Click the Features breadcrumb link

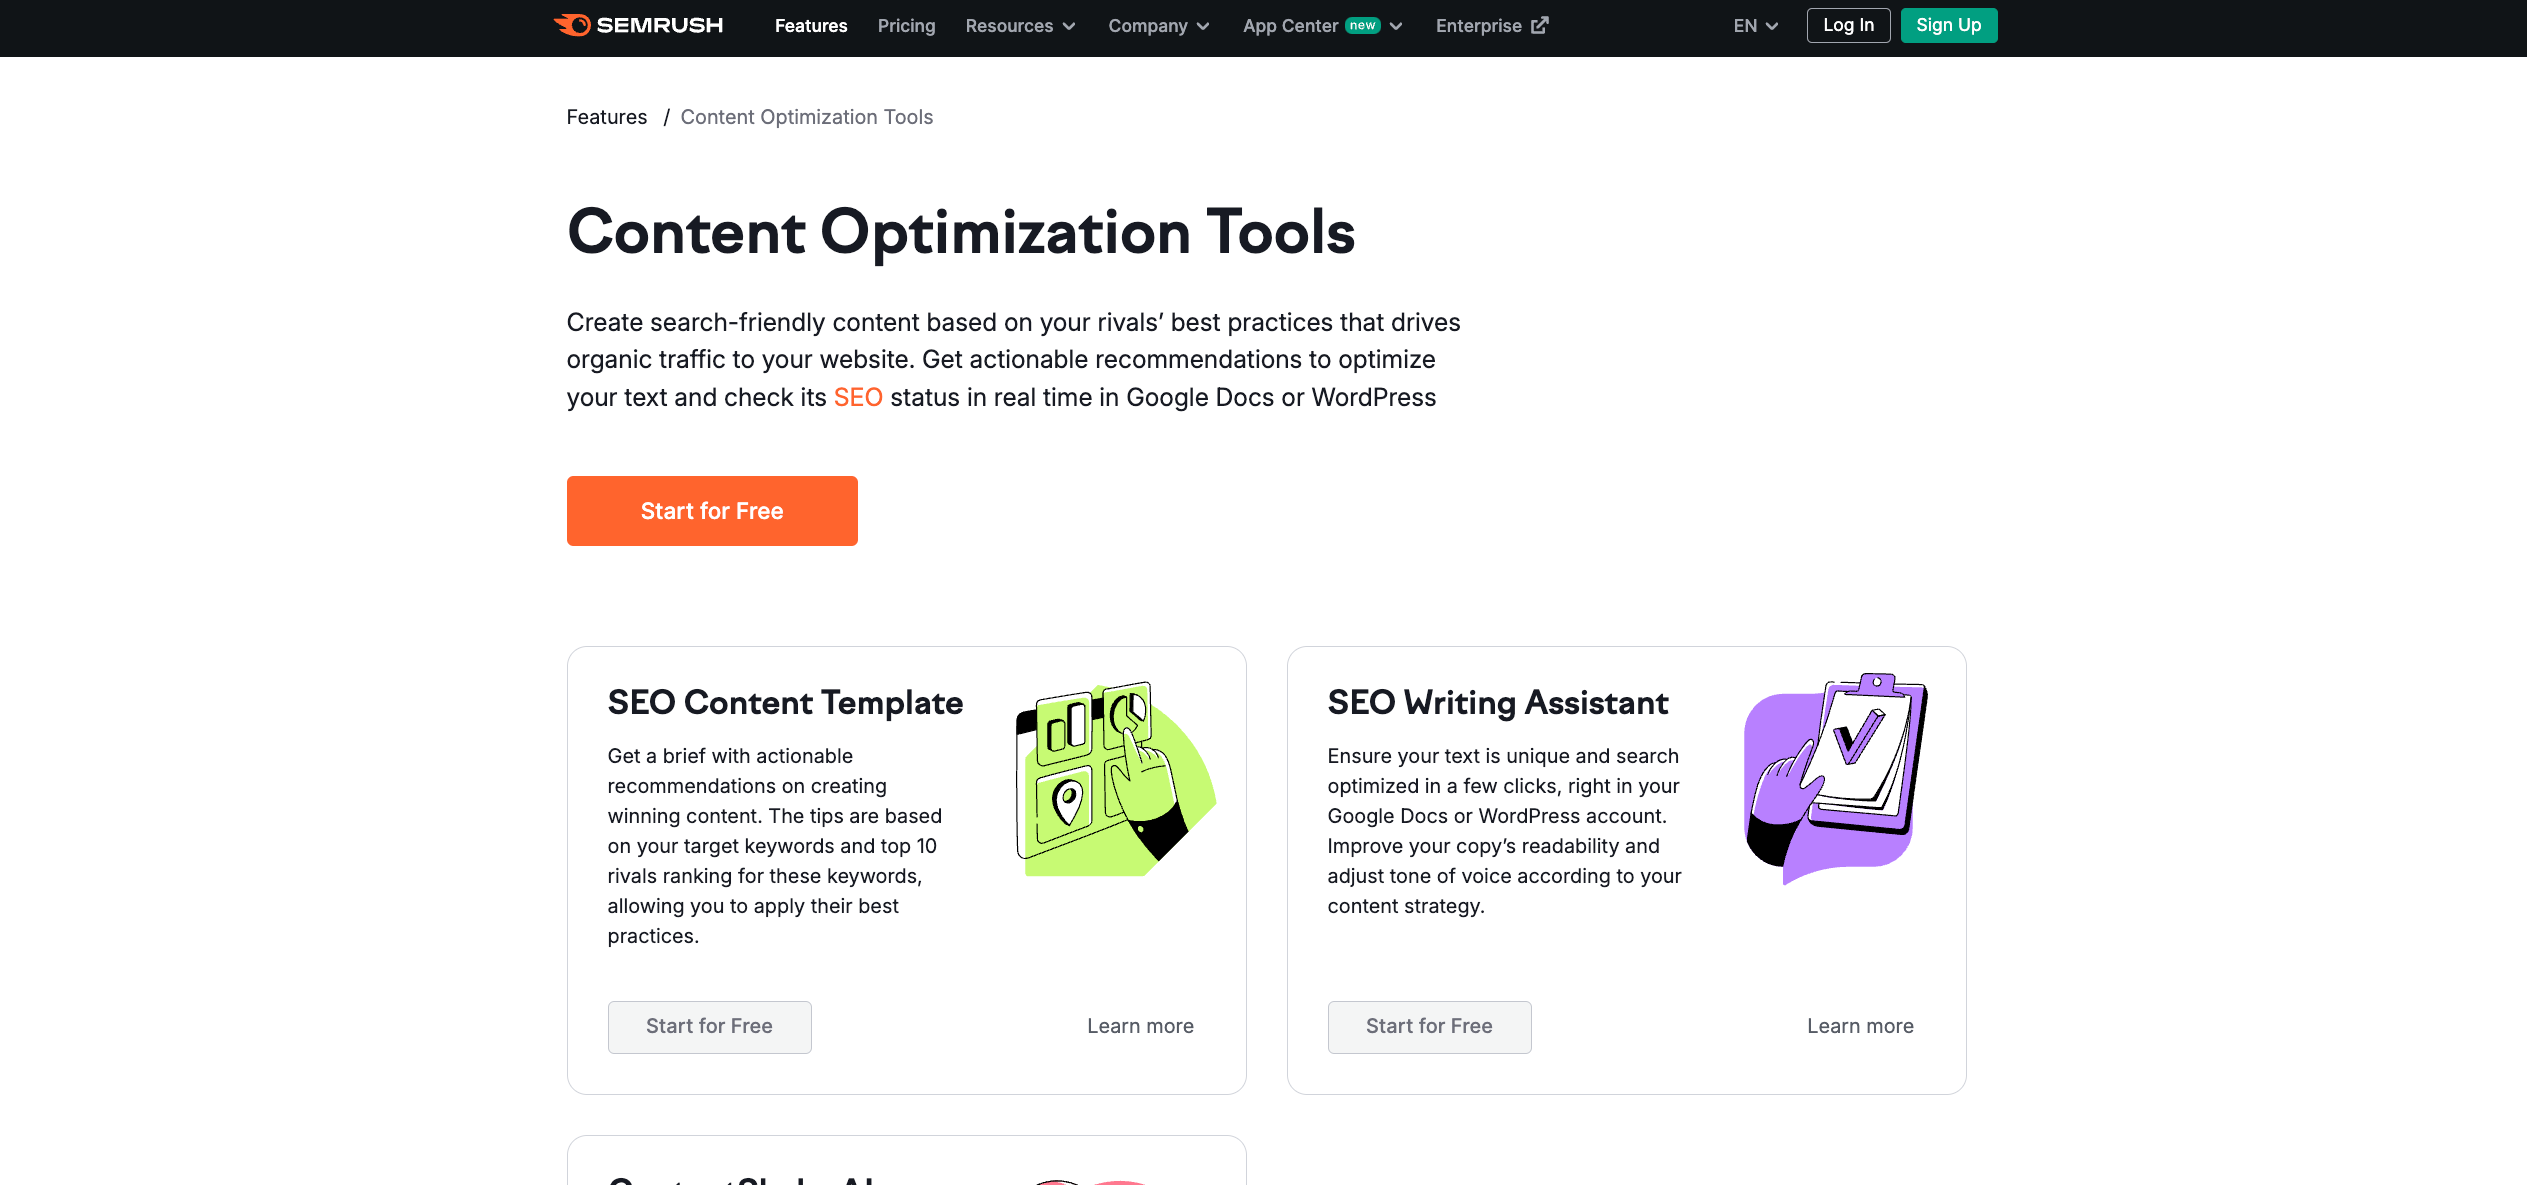(x=607, y=117)
